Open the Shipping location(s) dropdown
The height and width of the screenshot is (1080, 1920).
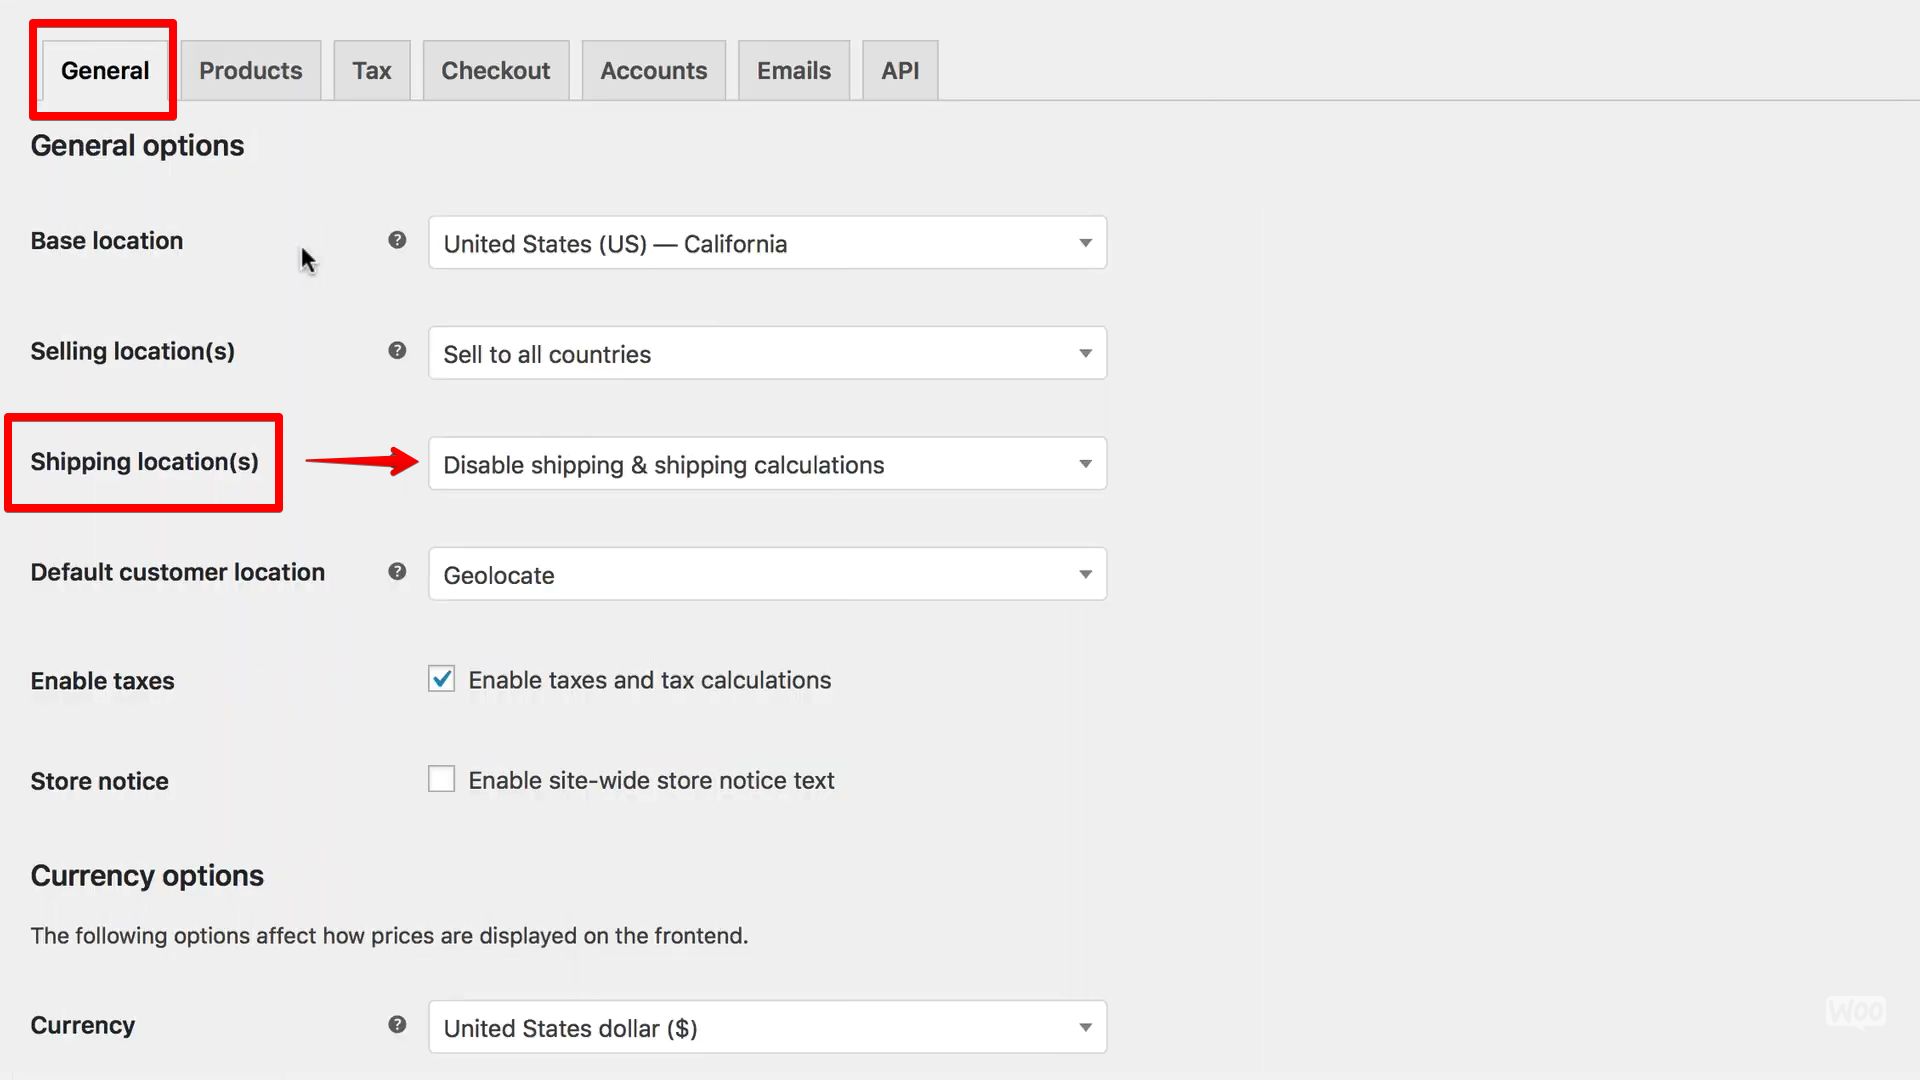click(x=767, y=464)
